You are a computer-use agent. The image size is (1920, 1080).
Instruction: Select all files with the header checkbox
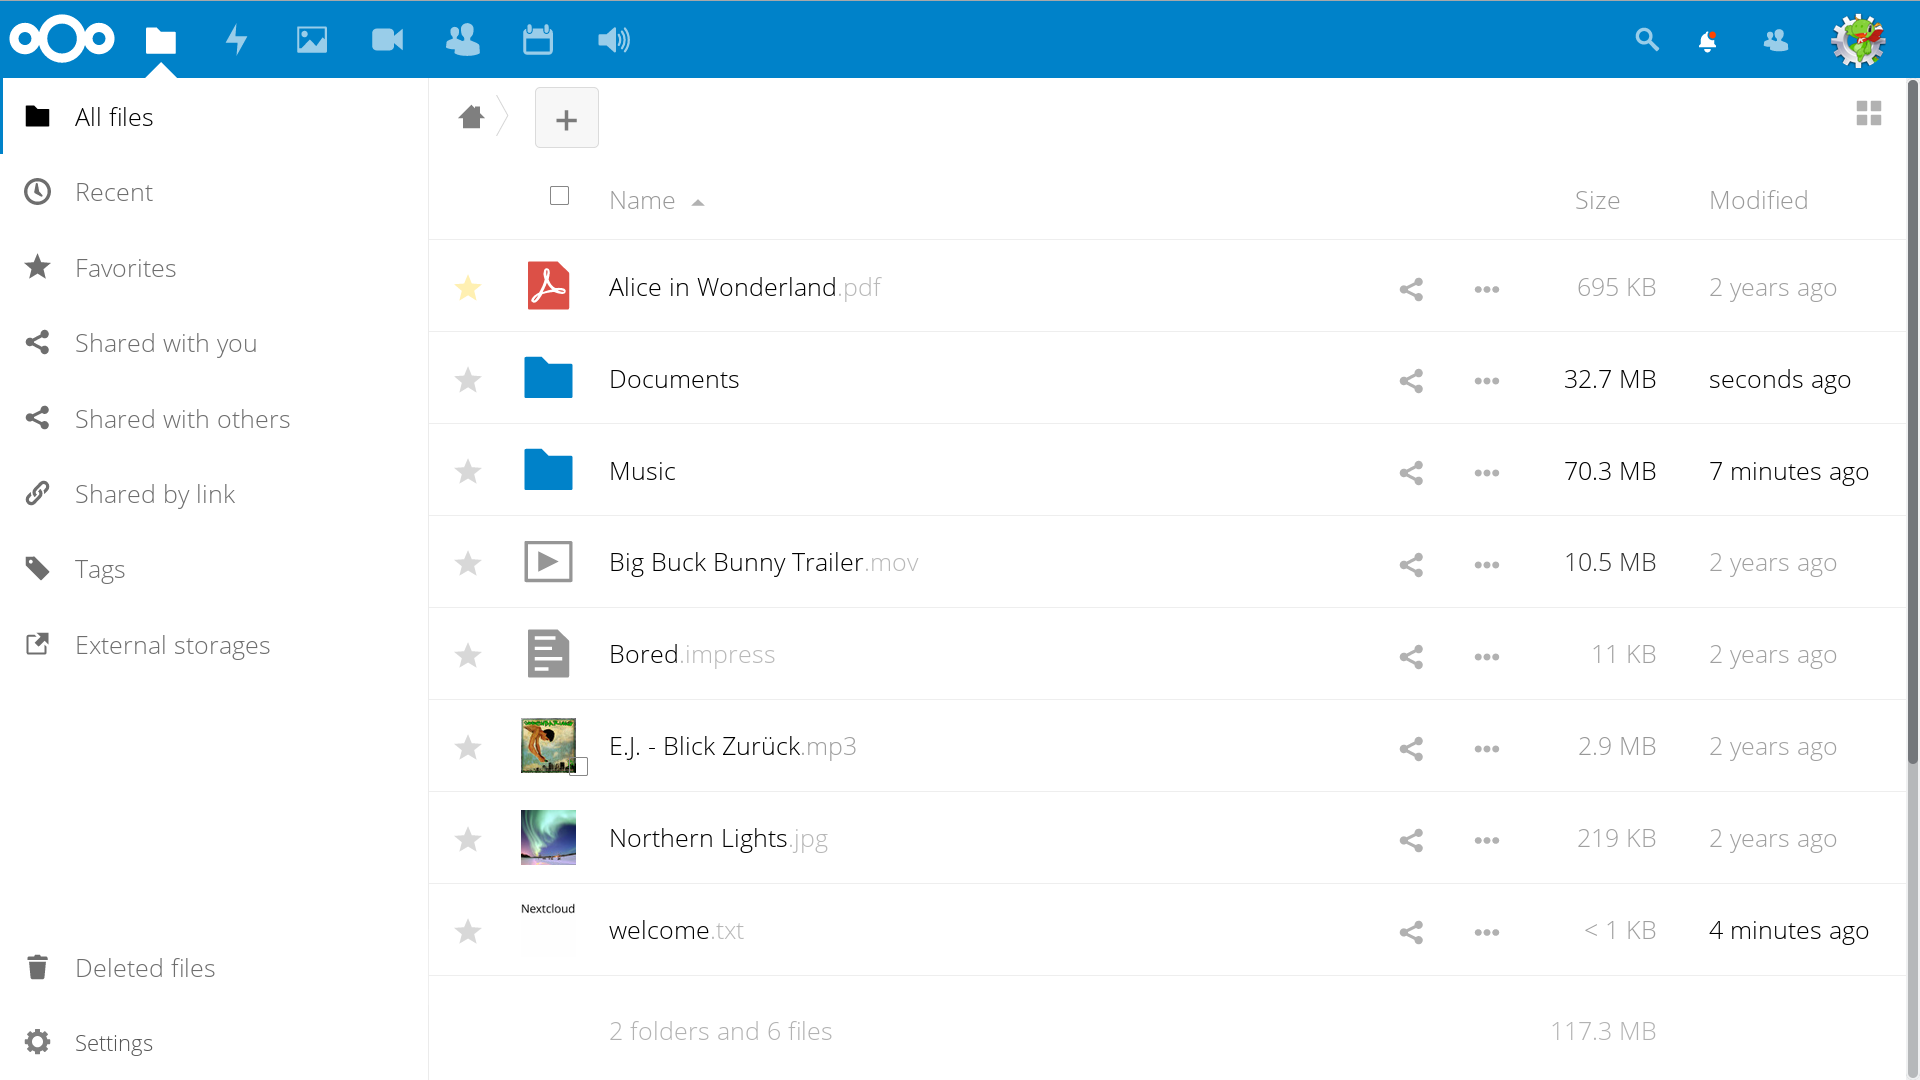pyautogui.click(x=560, y=196)
